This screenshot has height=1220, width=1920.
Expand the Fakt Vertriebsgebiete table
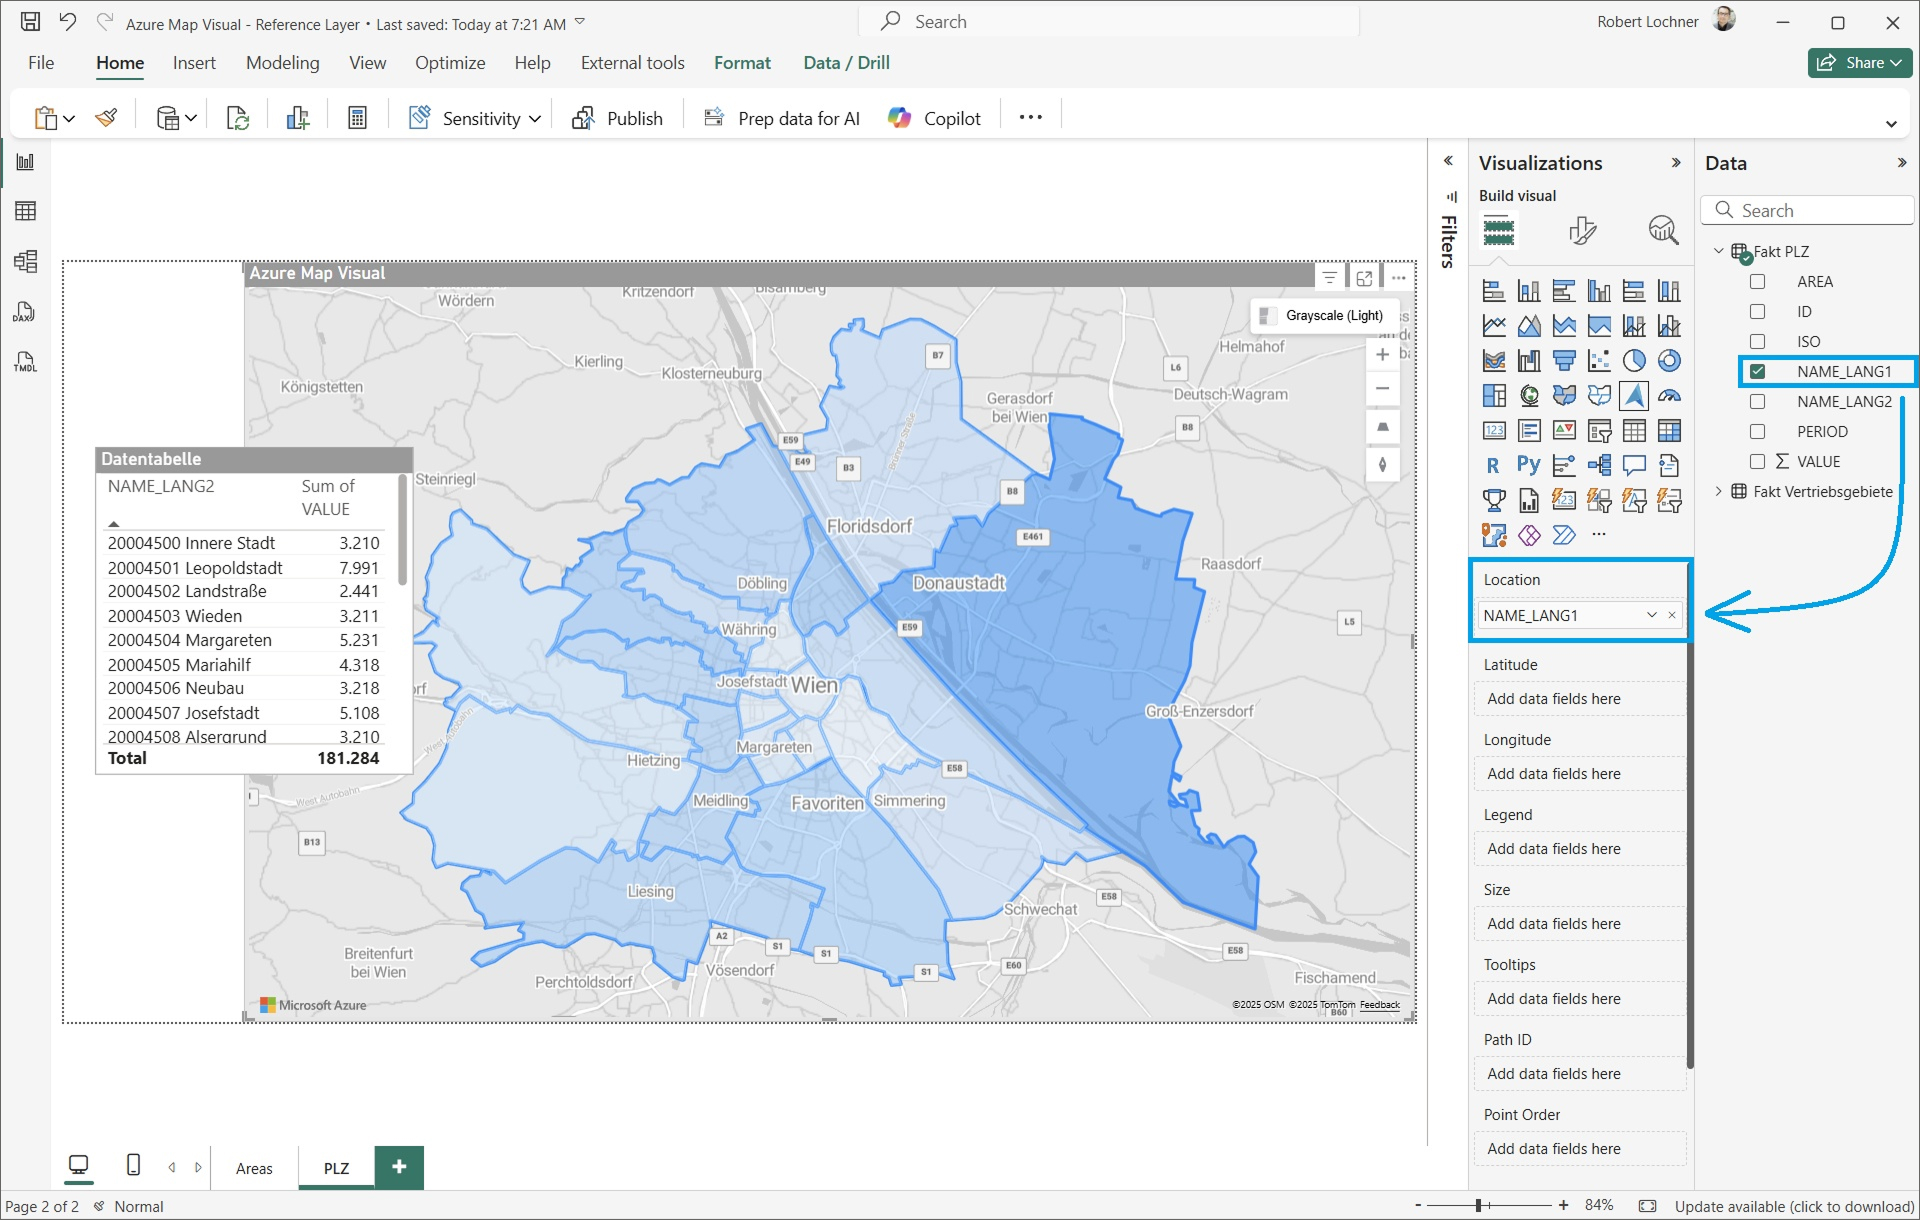coord(1719,491)
